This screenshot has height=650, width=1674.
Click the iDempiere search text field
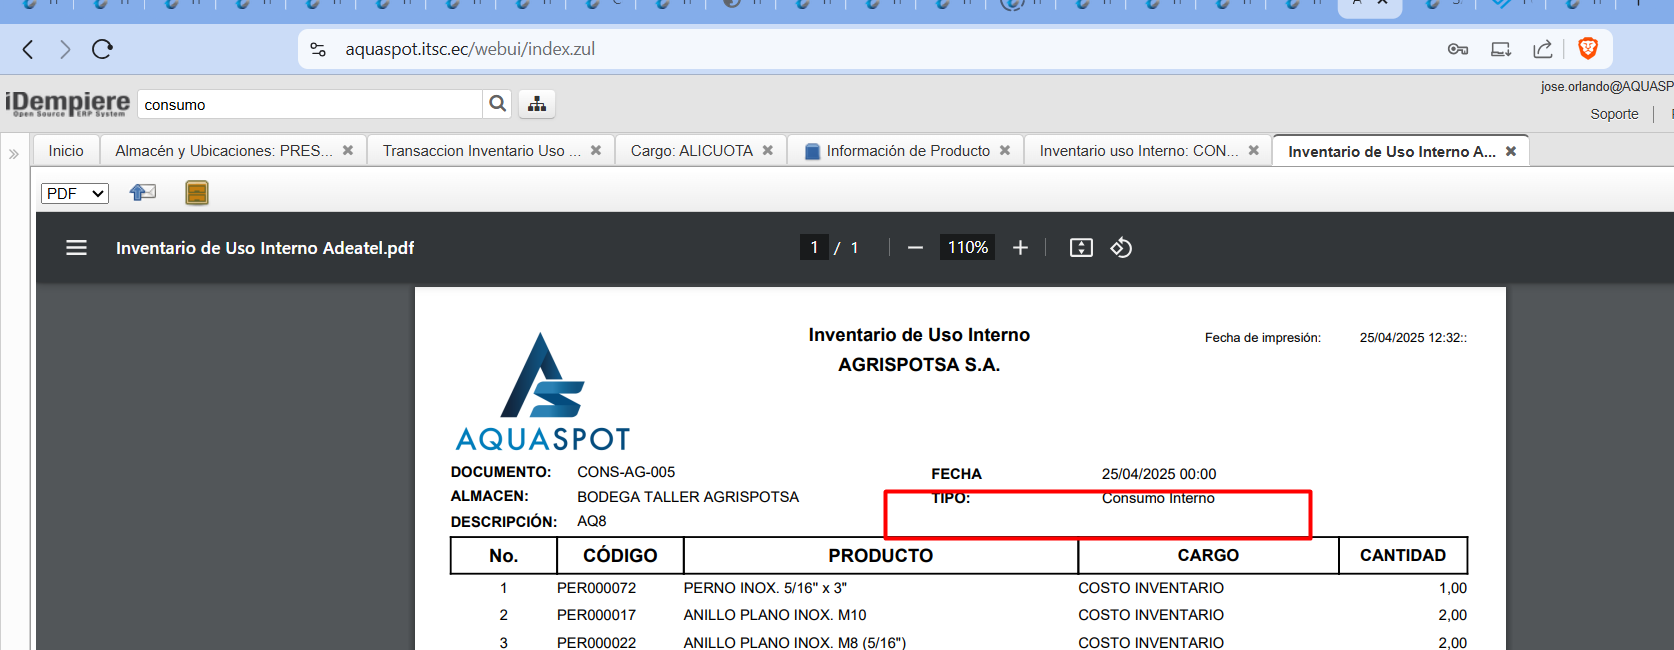(310, 104)
